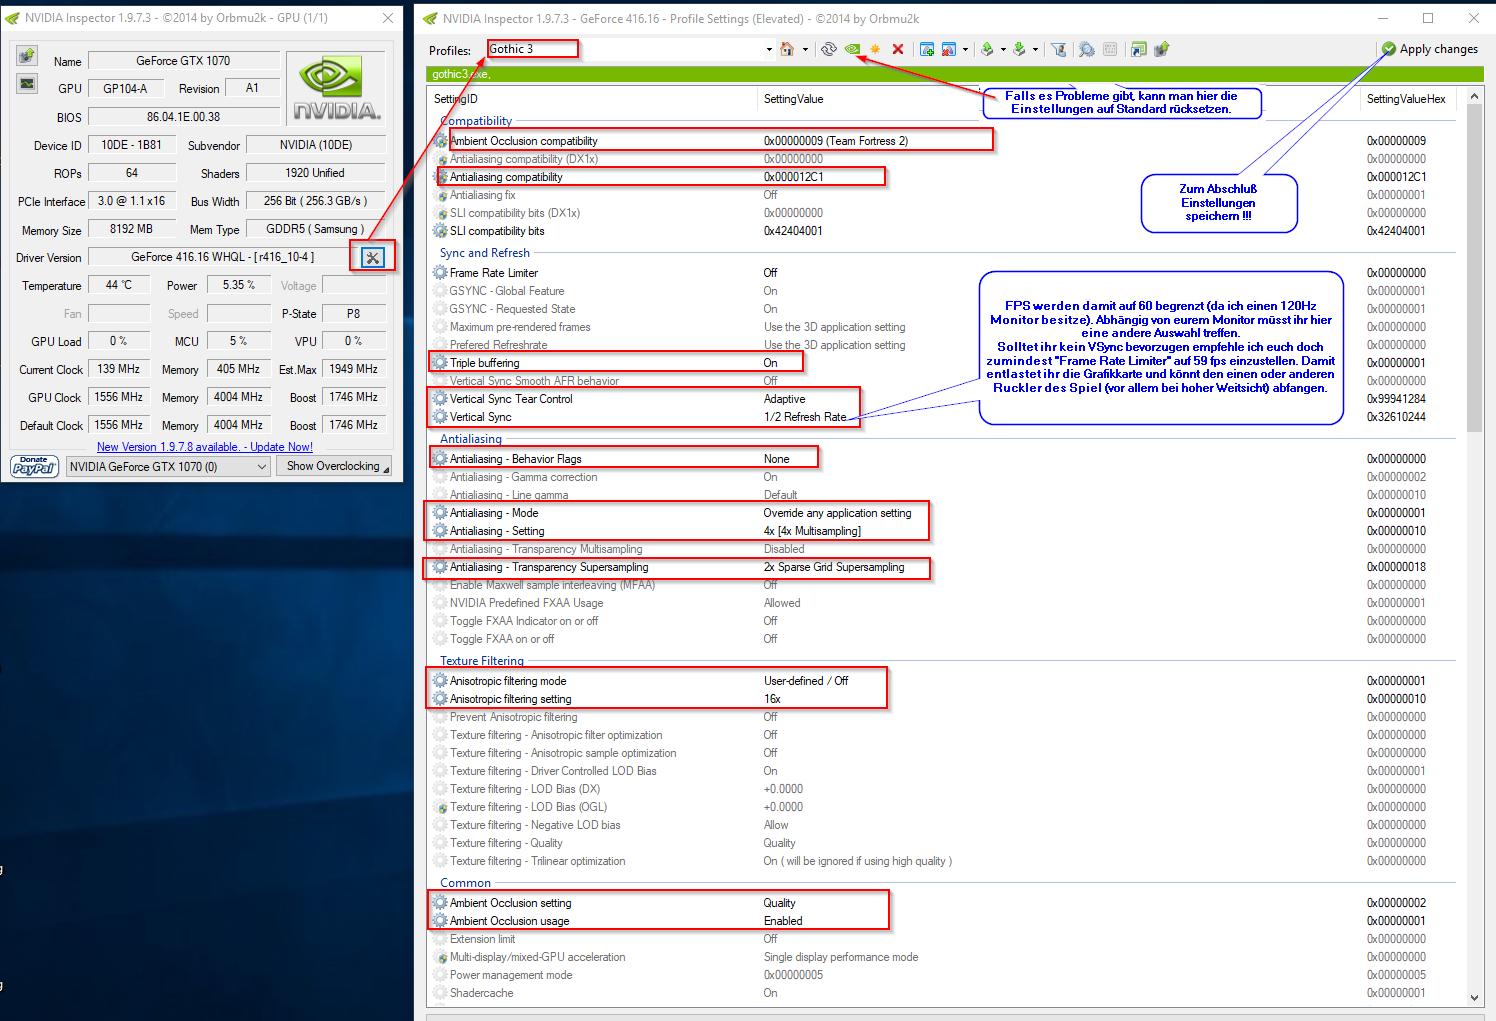Restore NVIDIA defaults with the green logo icon
This screenshot has height=1021, width=1496.
[x=852, y=49]
